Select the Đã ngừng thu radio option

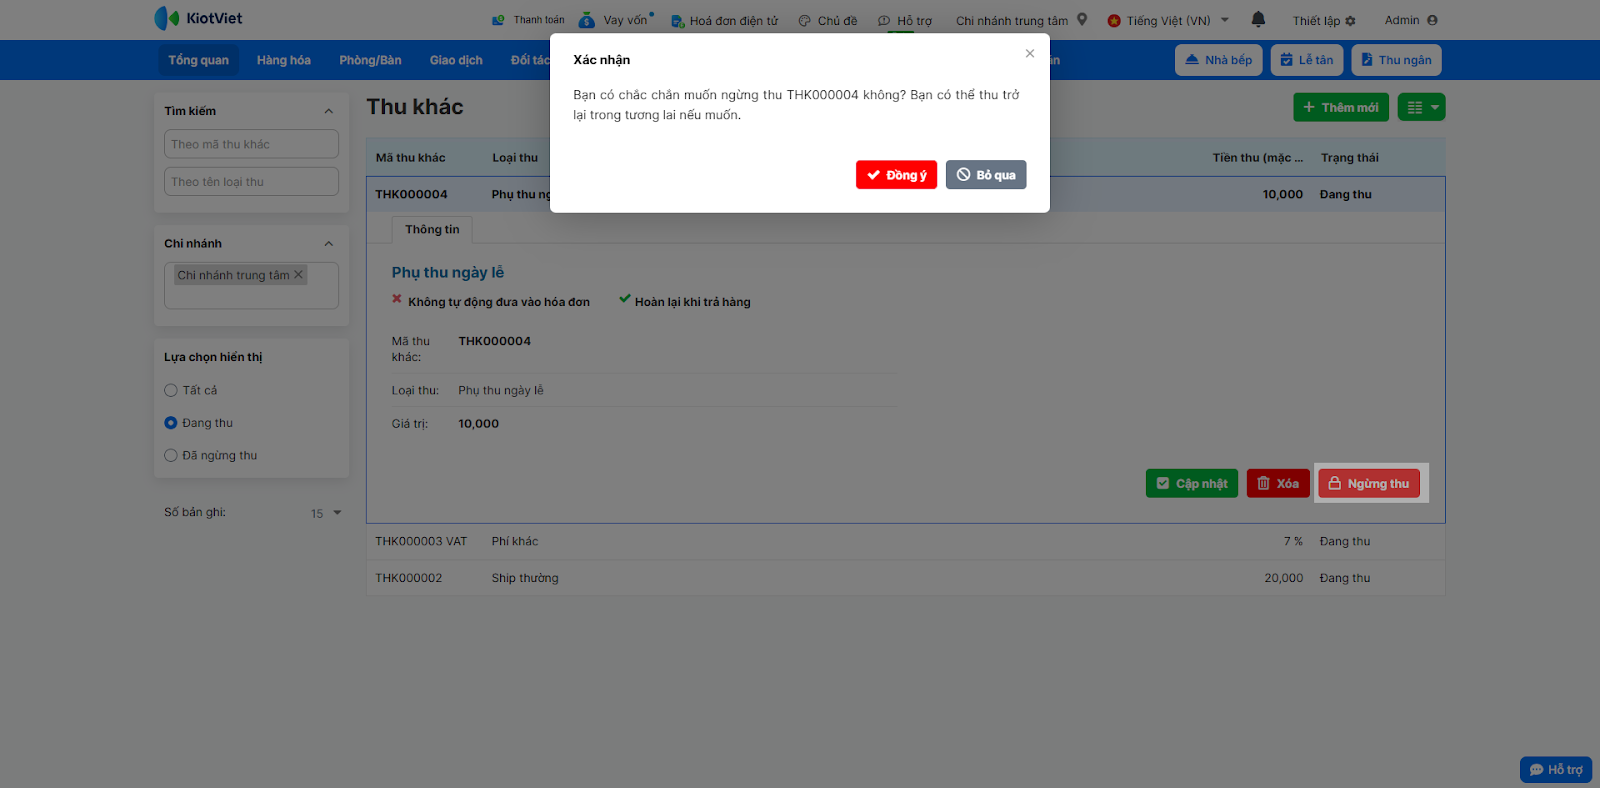pyautogui.click(x=171, y=455)
